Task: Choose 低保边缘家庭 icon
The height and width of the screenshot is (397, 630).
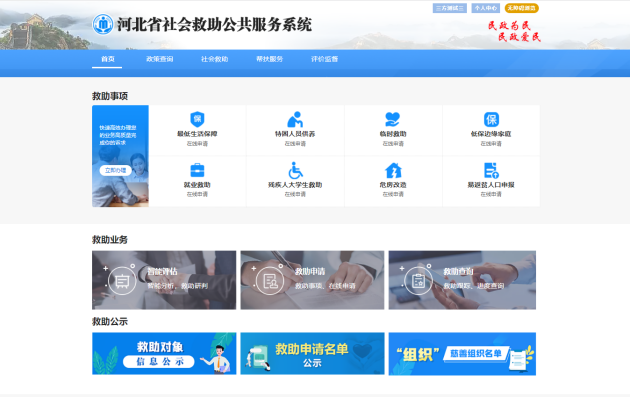Action: click(x=491, y=119)
